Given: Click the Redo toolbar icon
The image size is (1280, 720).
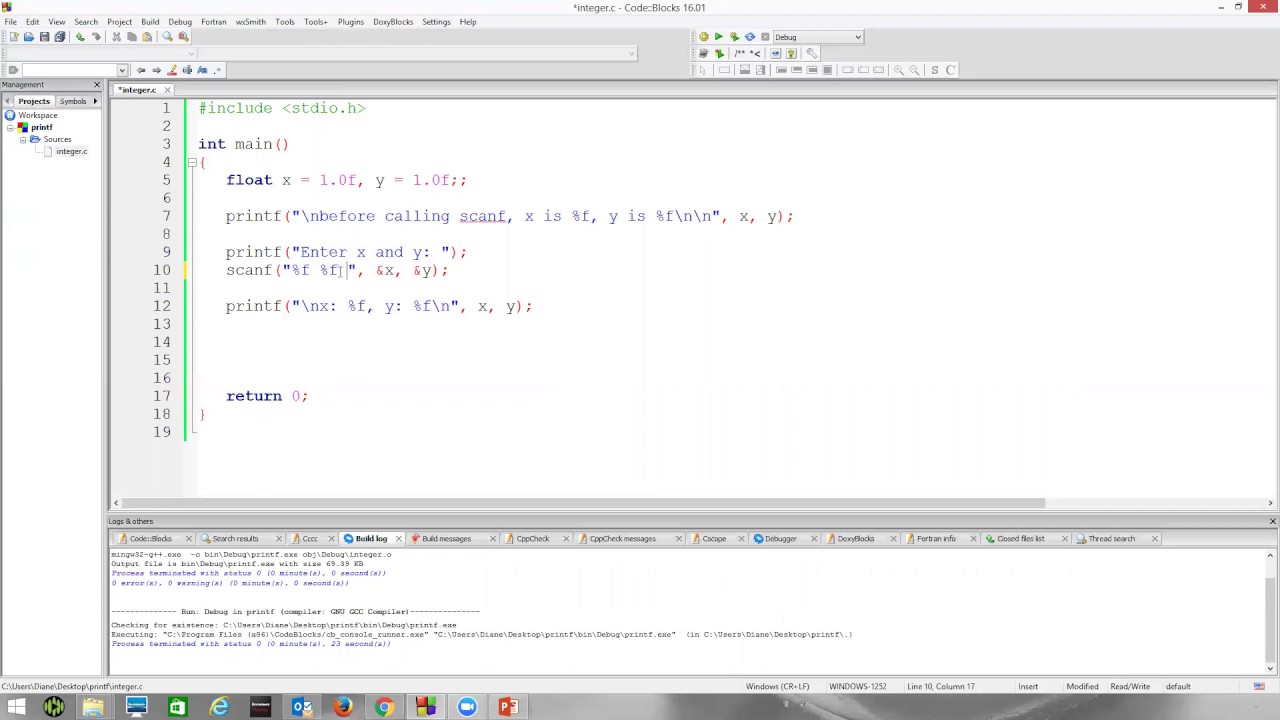Looking at the screenshot, I should click(x=96, y=37).
